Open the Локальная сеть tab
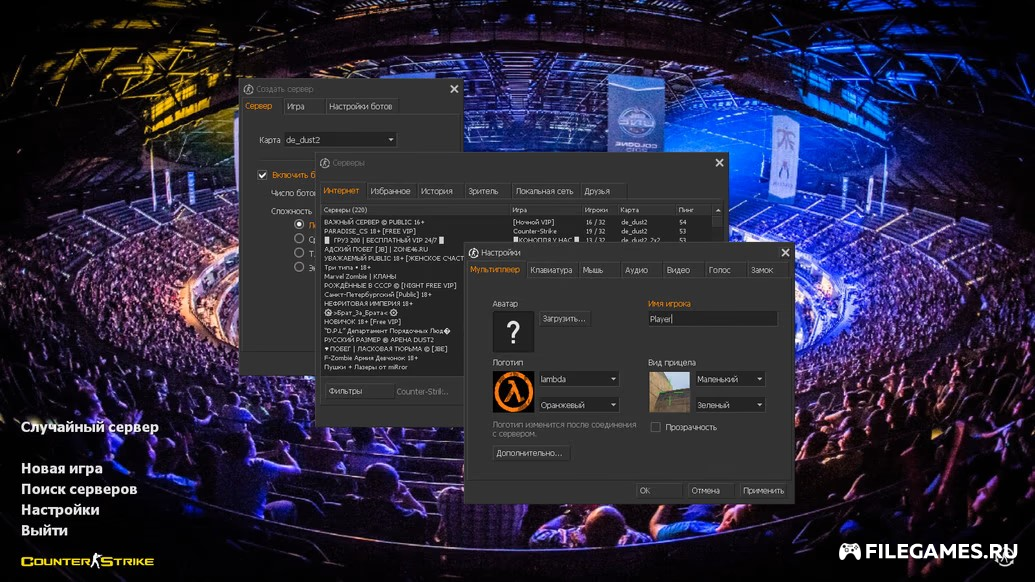This screenshot has width=1035, height=582. click(x=545, y=191)
